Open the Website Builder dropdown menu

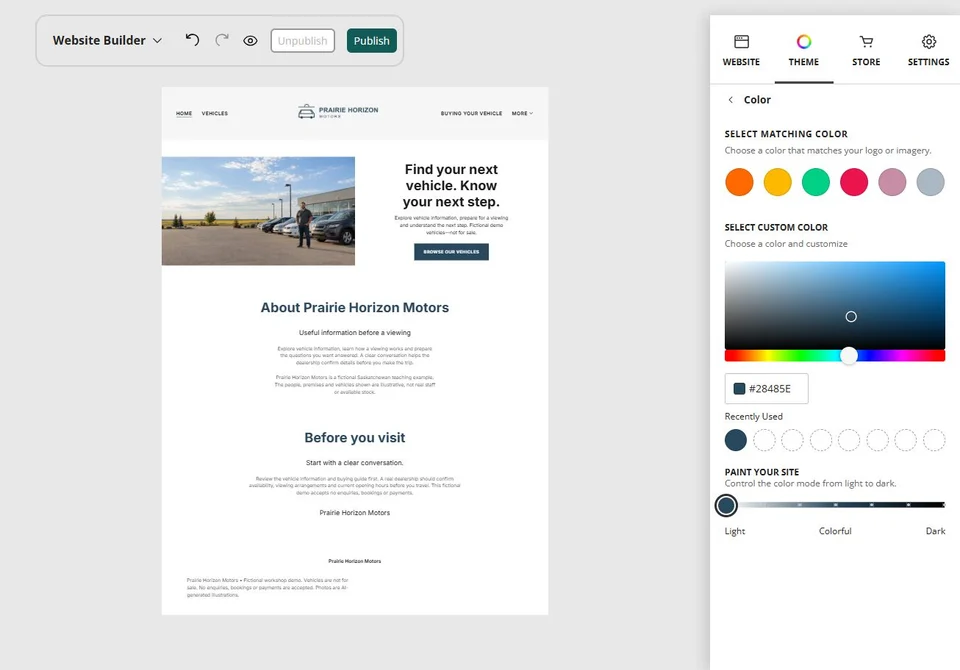coord(107,40)
